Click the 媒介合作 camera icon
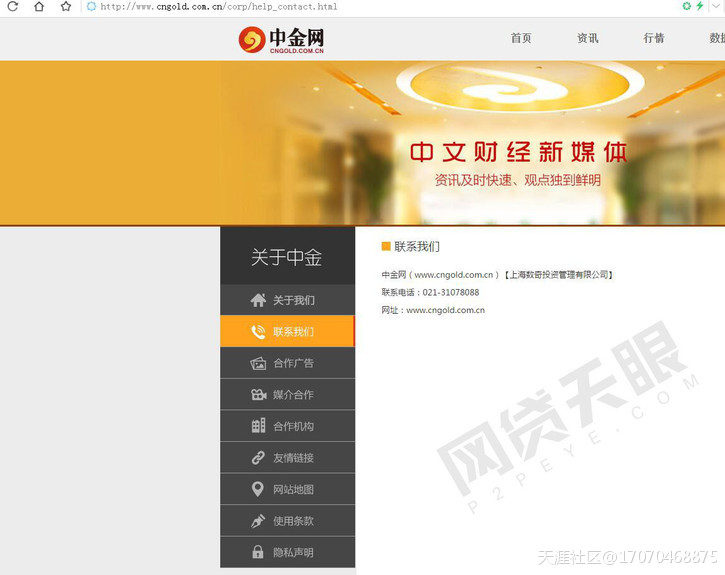Image resolution: width=725 pixels, height=575 pixels. (258, 395)
